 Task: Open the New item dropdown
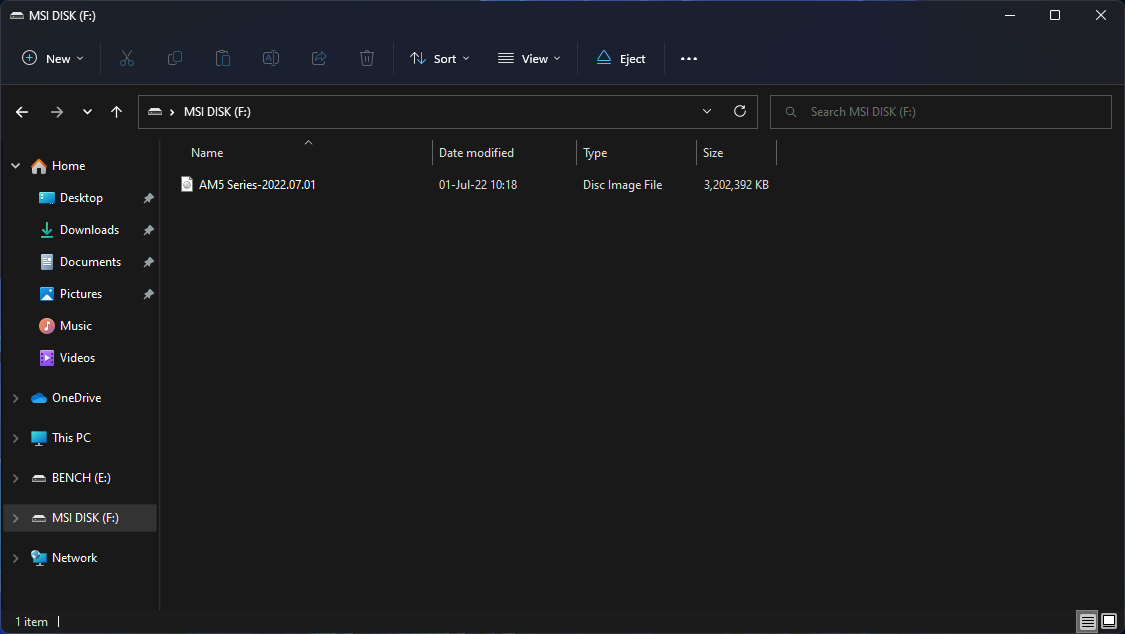(53, 59)
